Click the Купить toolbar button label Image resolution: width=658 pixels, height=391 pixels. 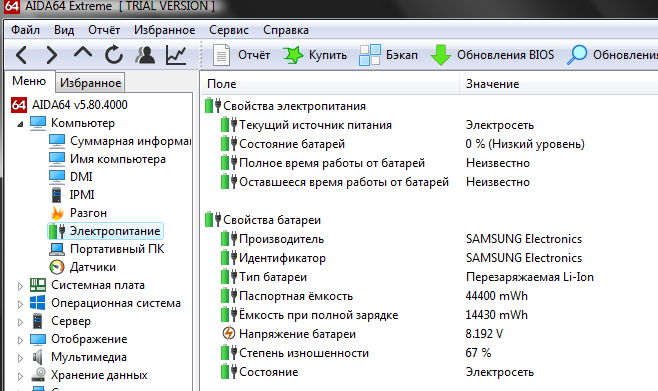(328, 55)
